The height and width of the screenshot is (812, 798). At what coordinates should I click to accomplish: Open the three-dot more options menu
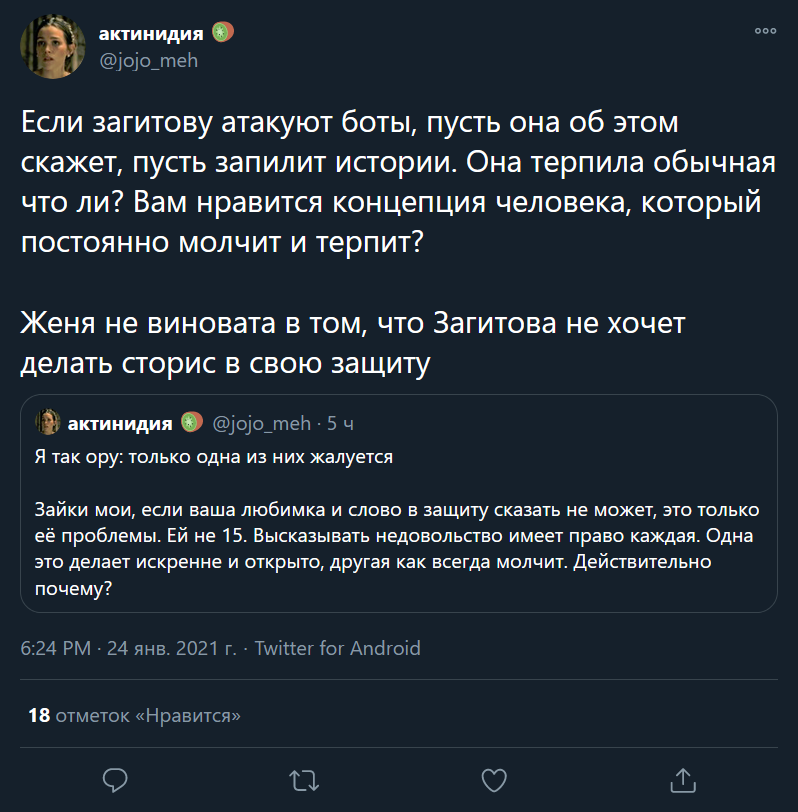click(765, 31)
